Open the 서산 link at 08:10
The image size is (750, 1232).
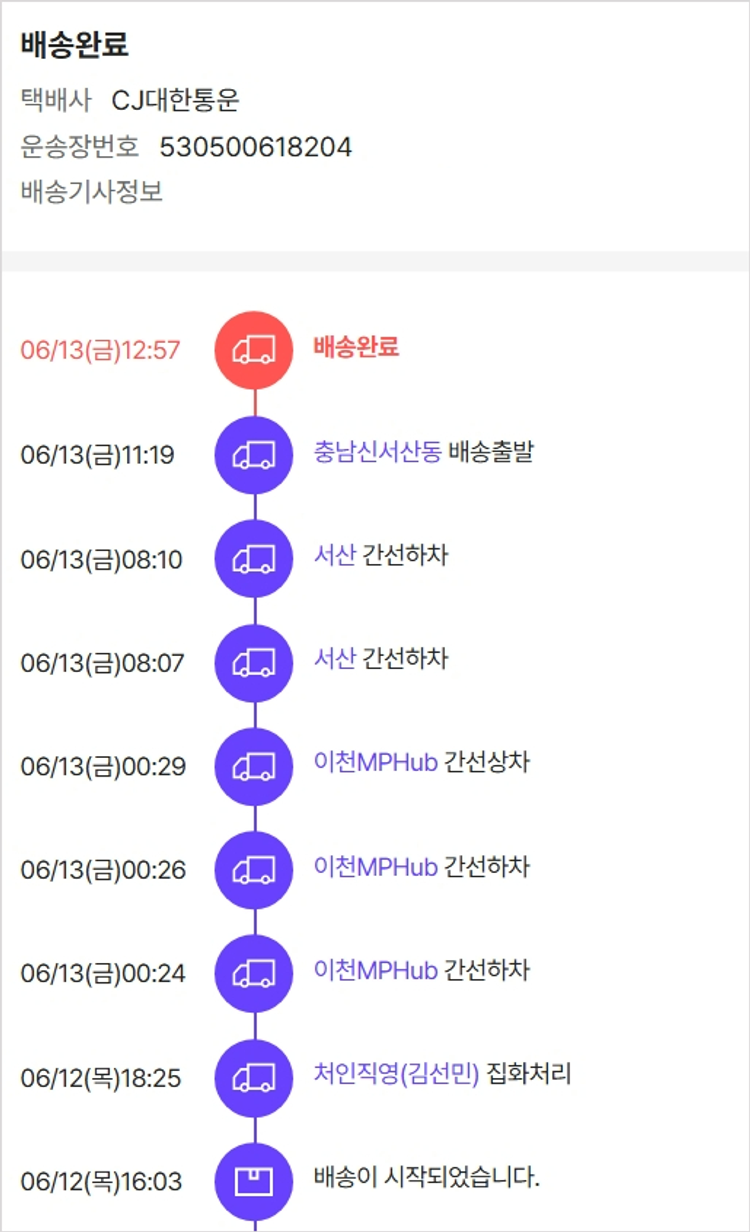coord(334,555)
